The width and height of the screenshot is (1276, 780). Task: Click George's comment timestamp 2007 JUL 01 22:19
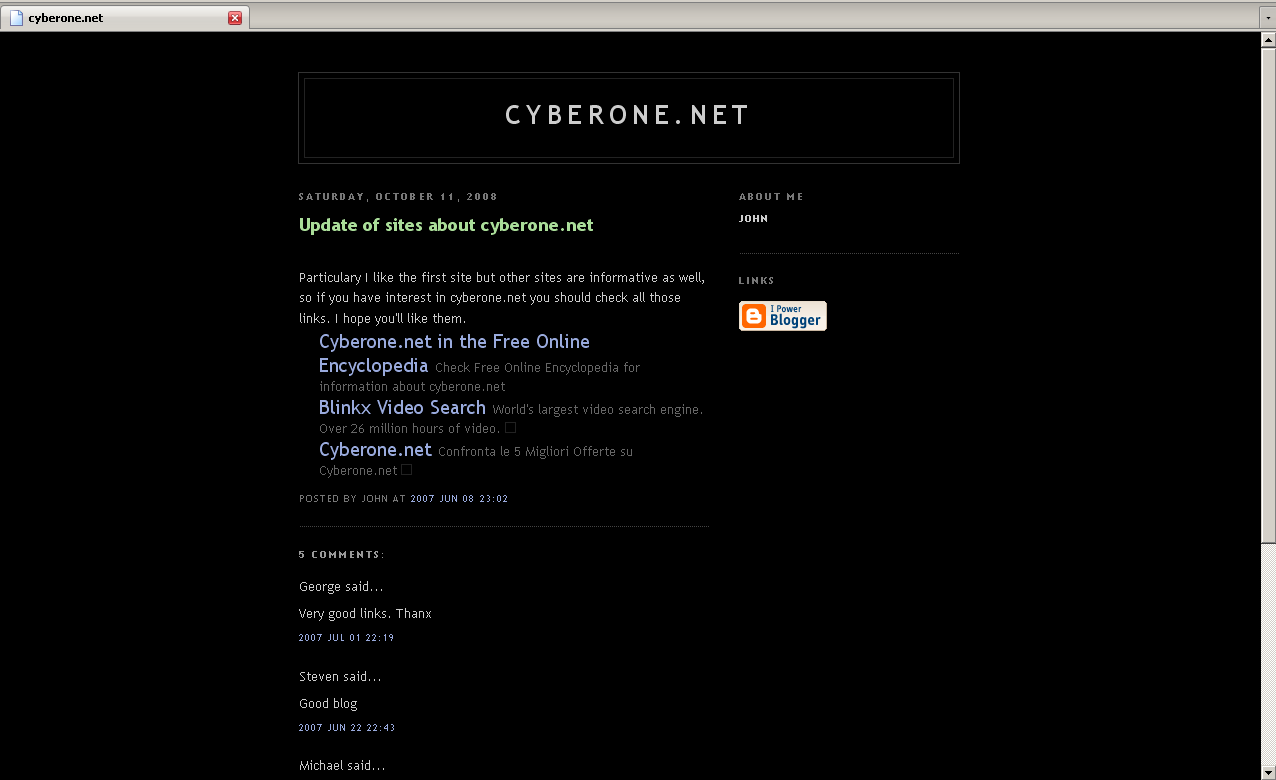tap(346, 638)
